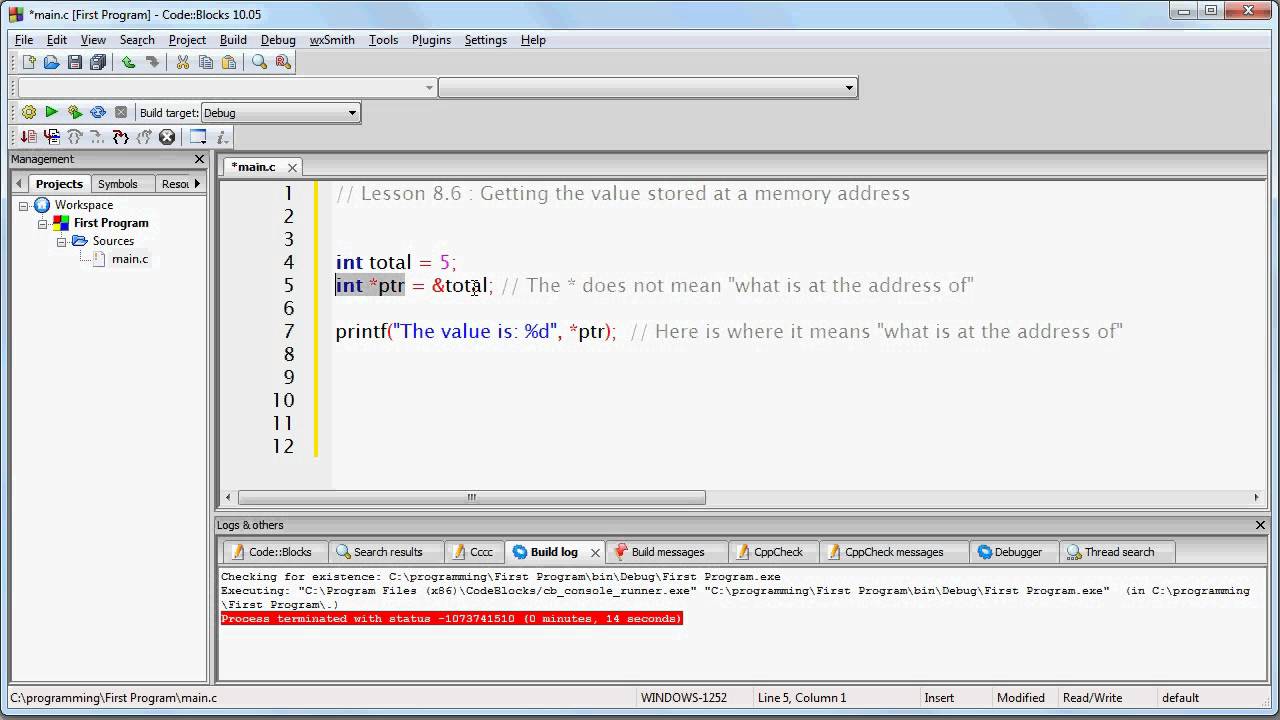Undo with the green arrow icon

pos(128,62)
